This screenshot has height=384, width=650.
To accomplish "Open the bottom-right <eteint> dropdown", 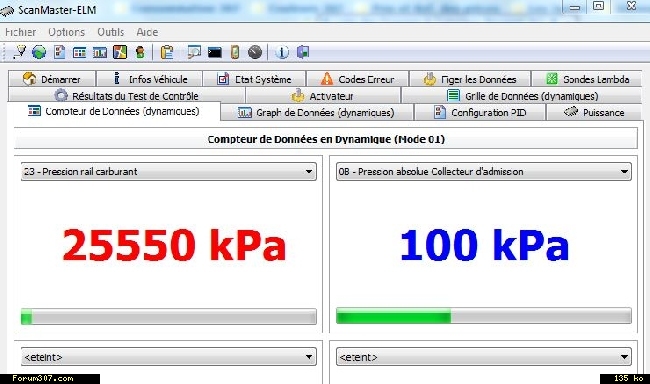I will pyautogui.click(x=484, y=357).
